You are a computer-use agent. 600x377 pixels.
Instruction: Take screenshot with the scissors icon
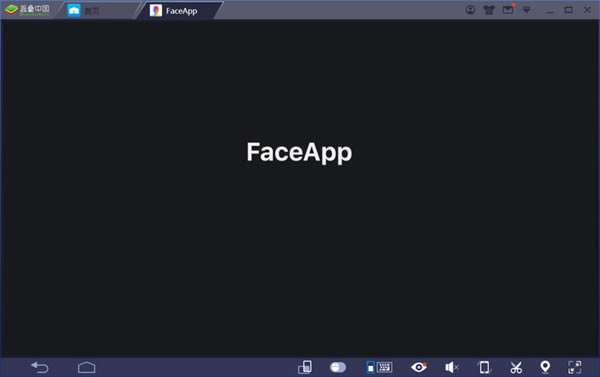(516, 367)
